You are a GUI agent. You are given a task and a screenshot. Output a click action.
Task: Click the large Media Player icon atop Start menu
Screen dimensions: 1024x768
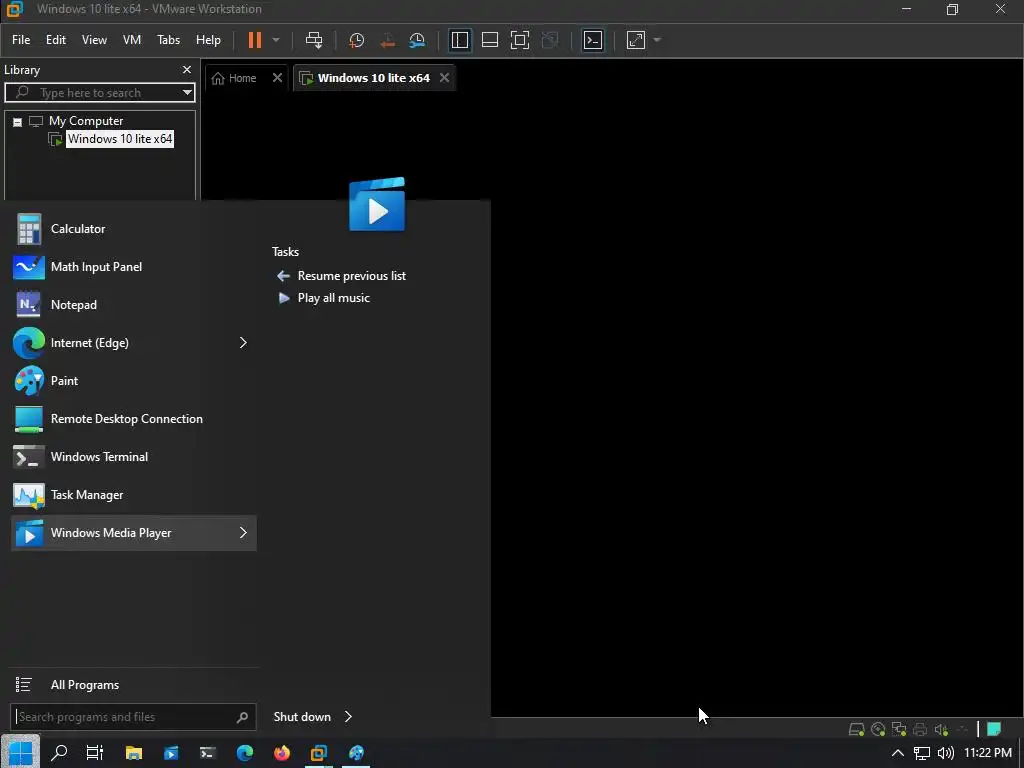[x=377, y=204]
